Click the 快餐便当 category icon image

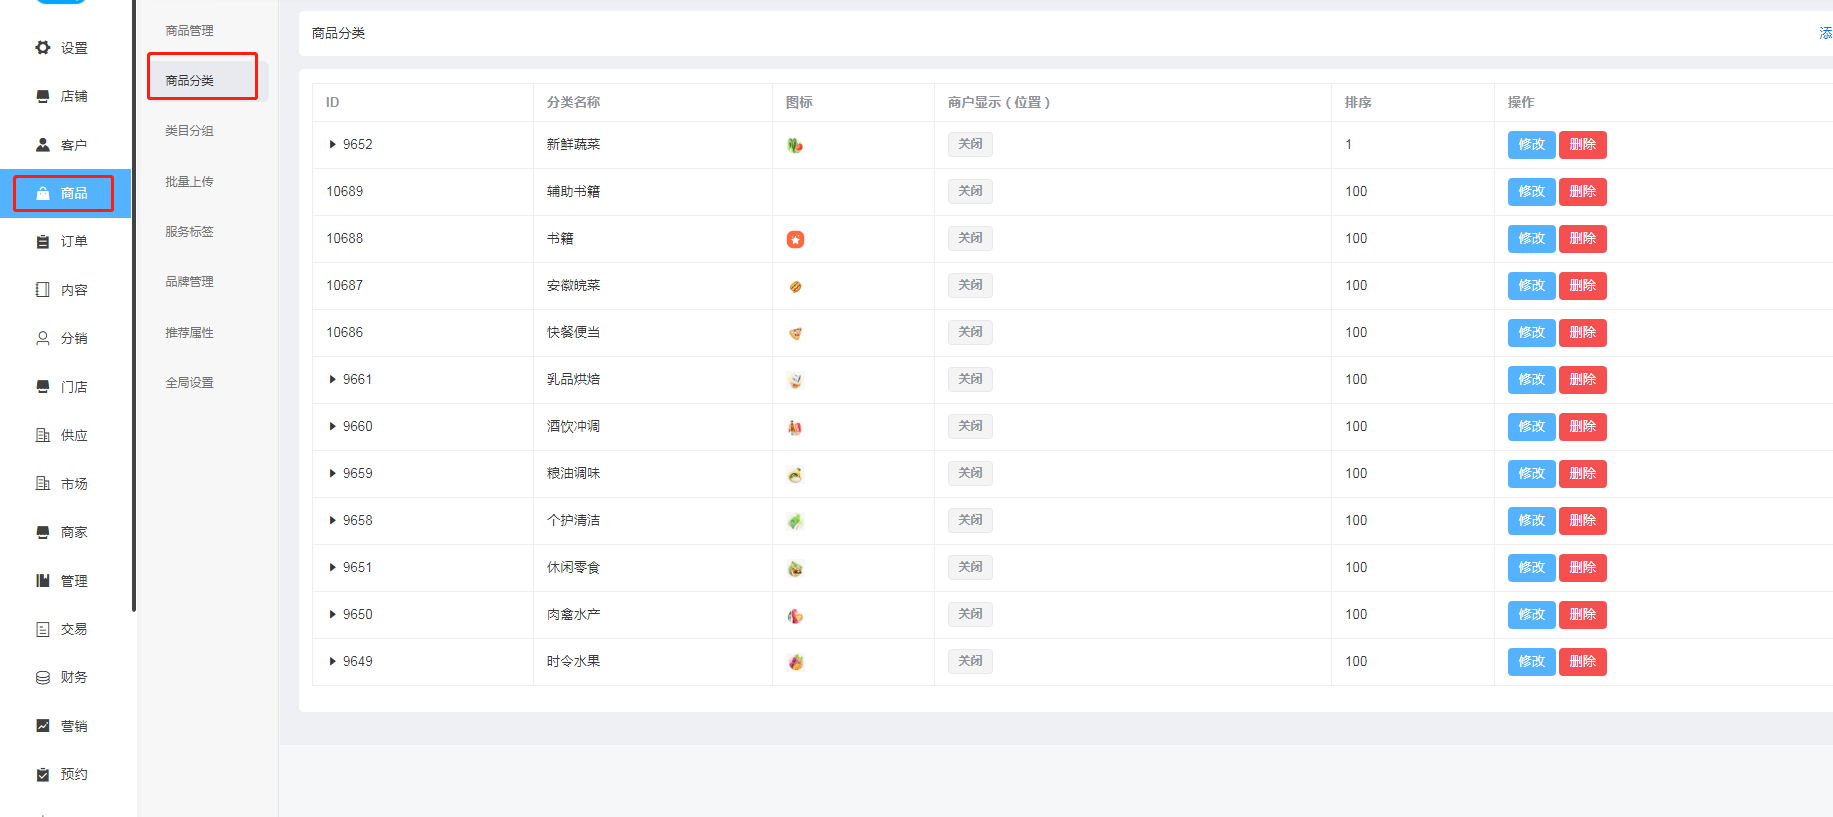pos(795,333)
